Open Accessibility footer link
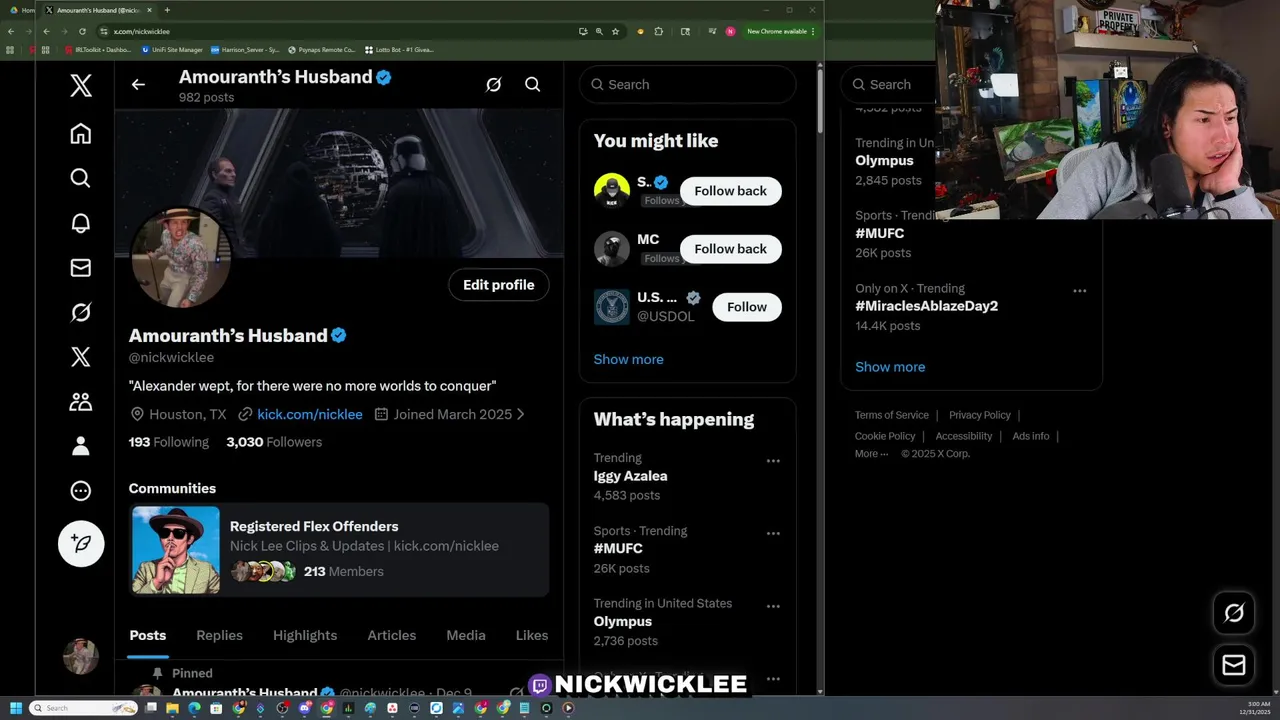 964,436
